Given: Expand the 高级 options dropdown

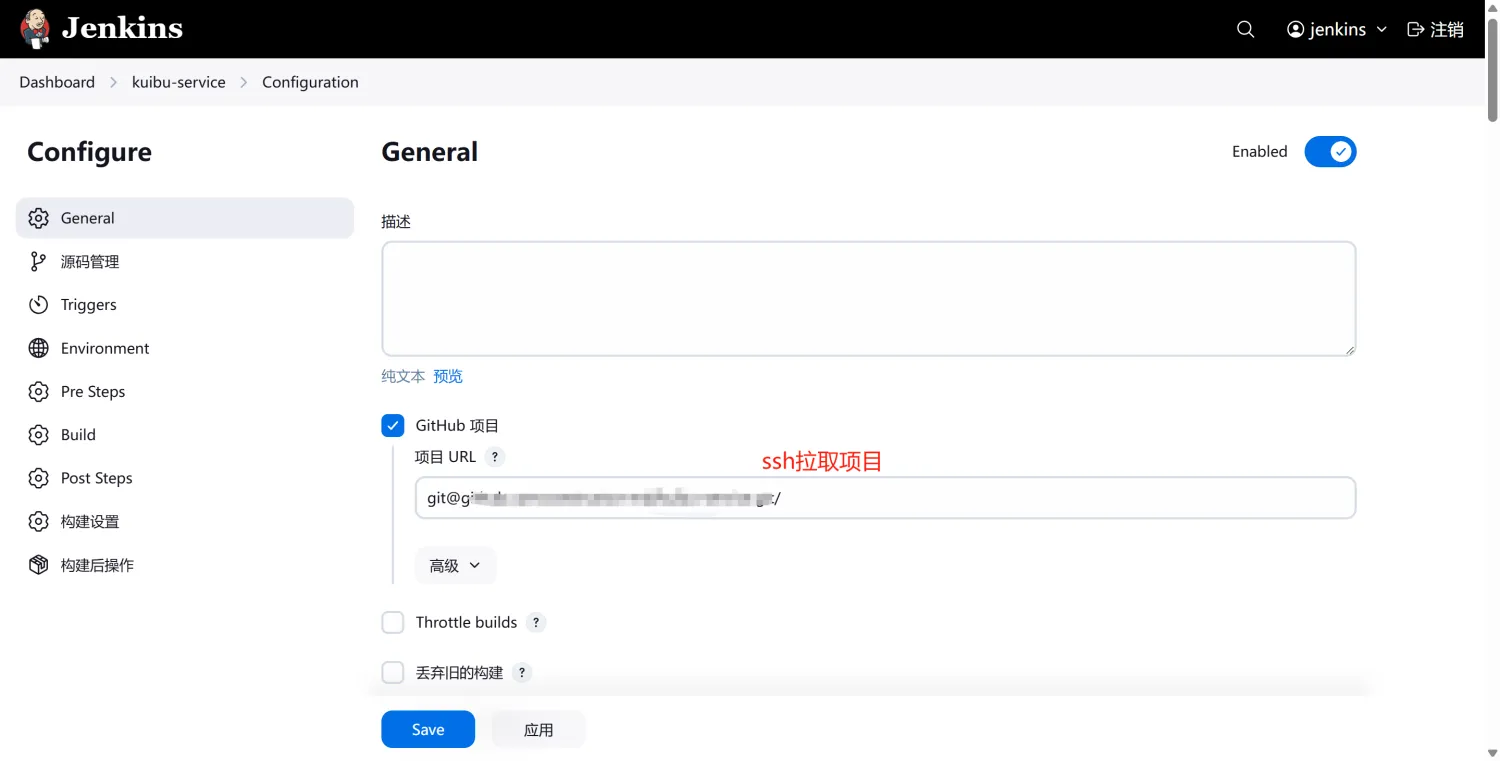Looking at the screenshot, I should coord(455,565).
